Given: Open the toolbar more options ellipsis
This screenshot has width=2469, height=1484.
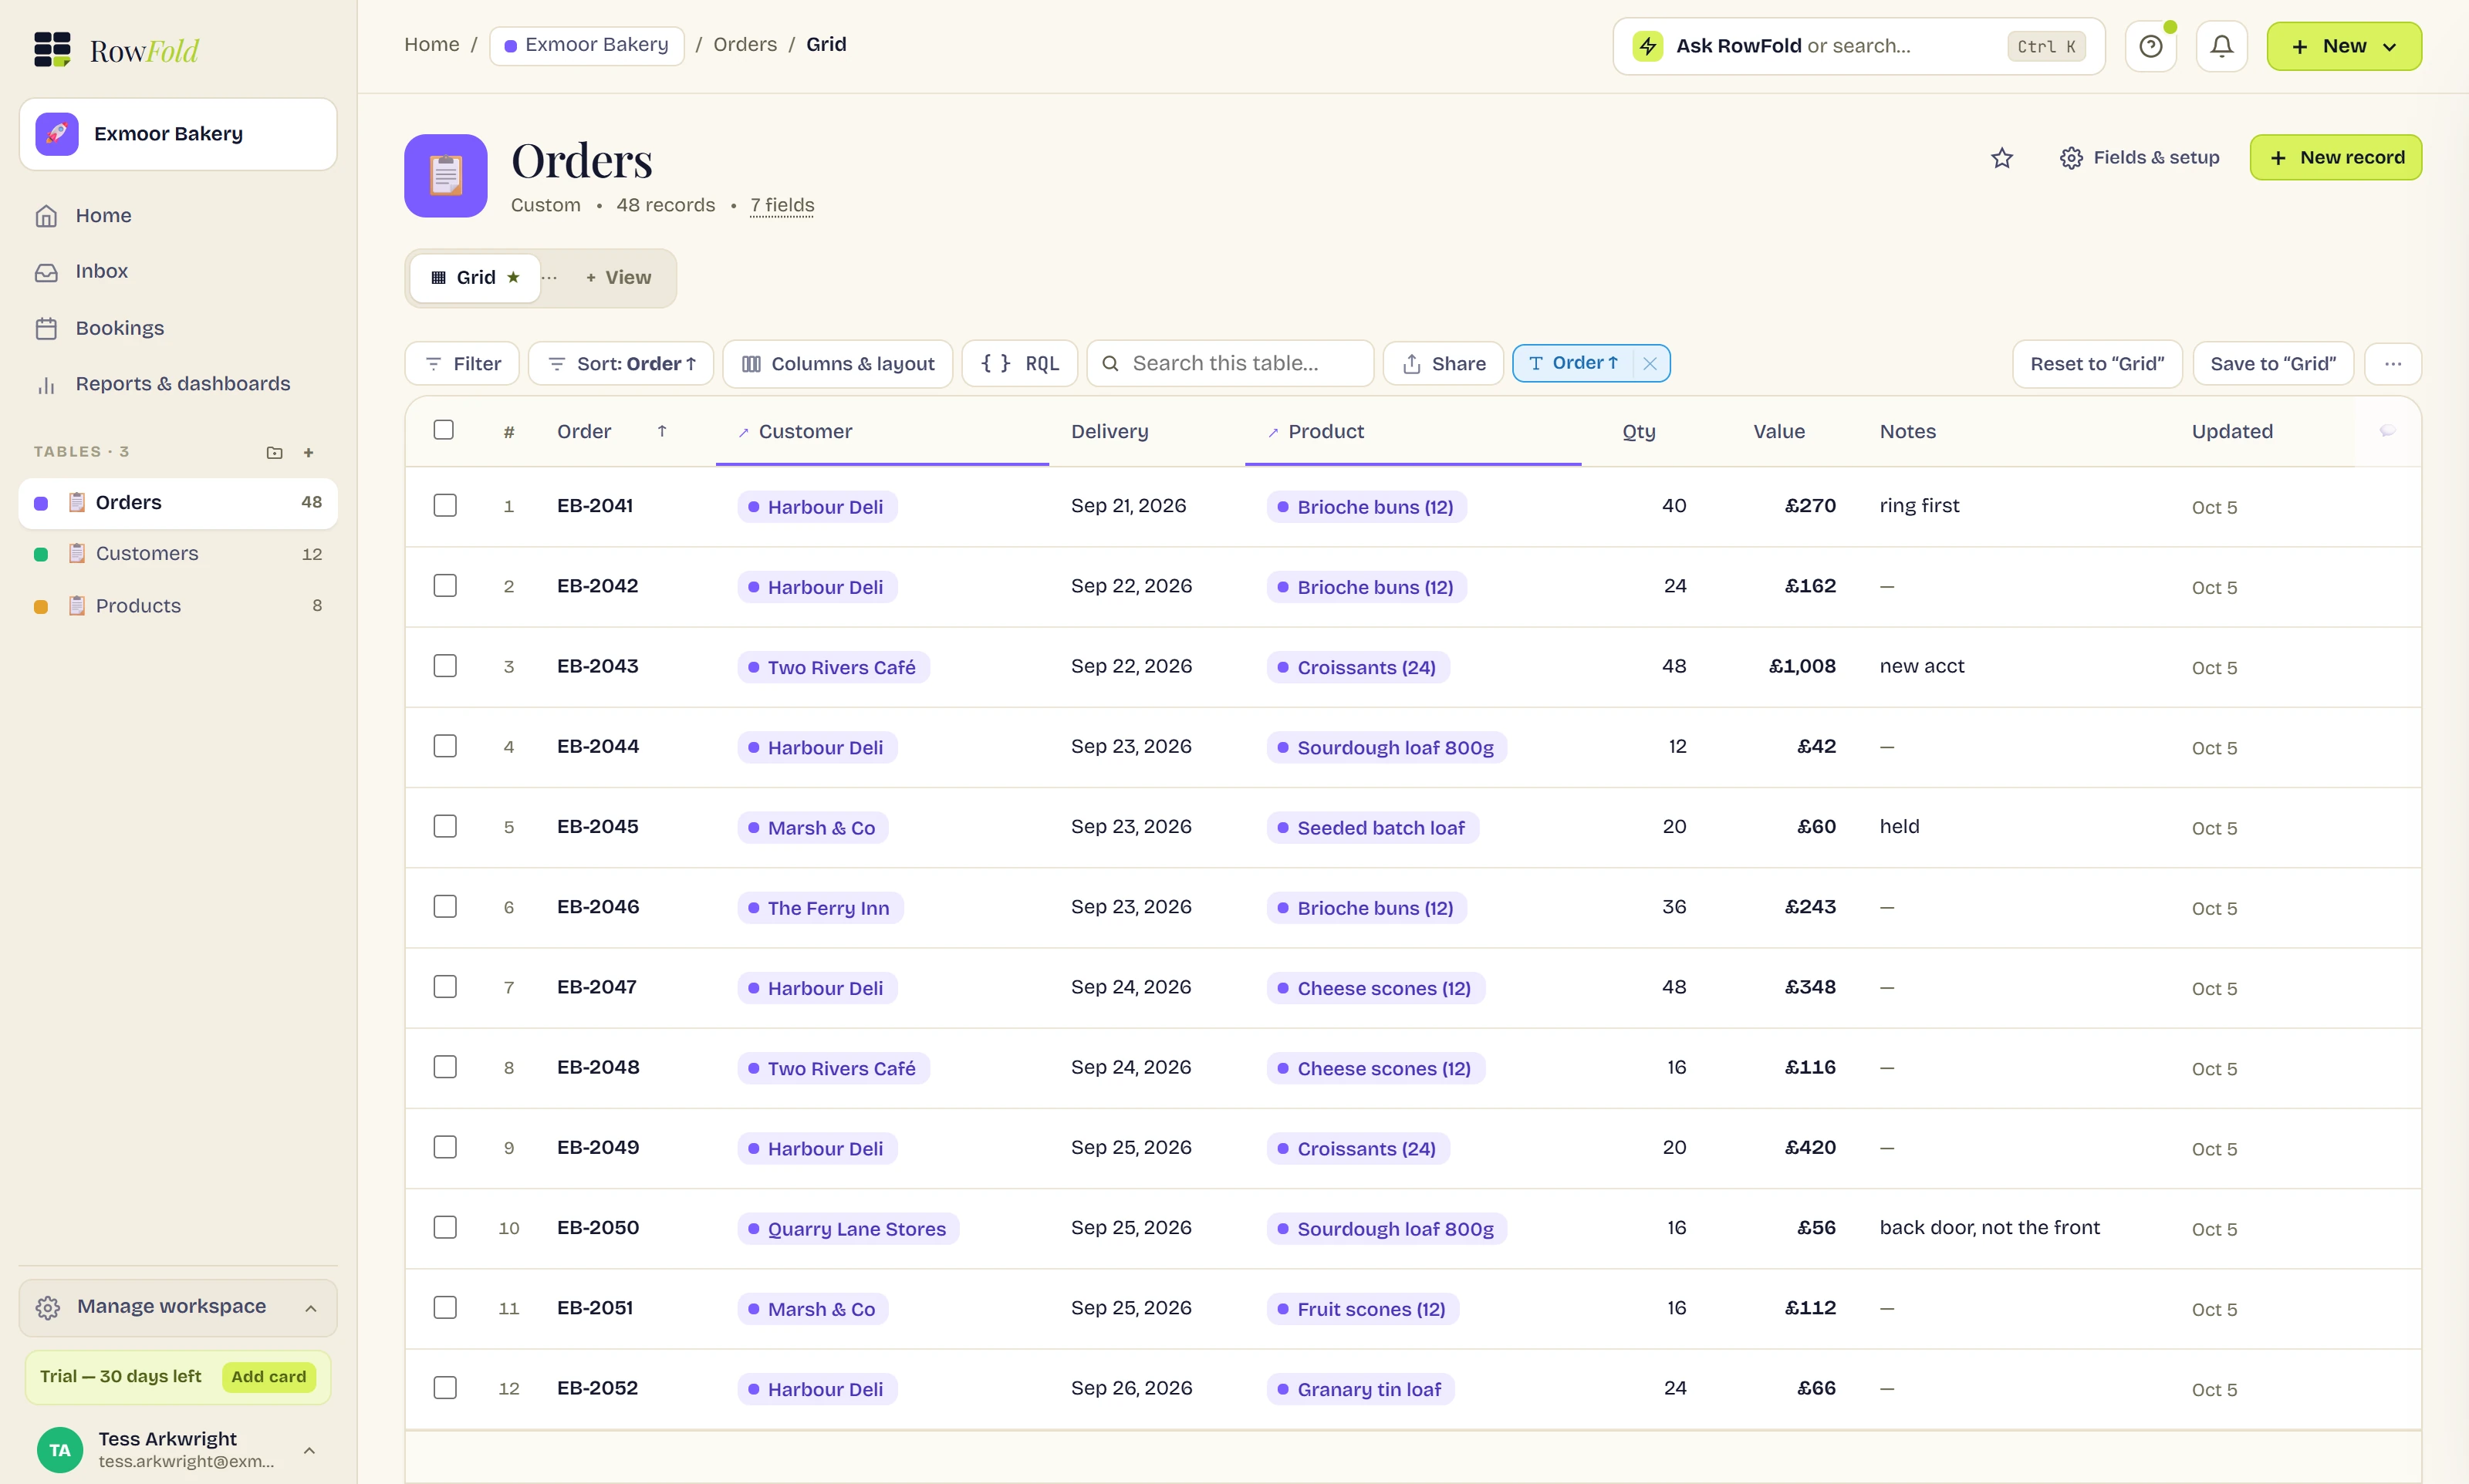Looking at the screenshot, I should [2392, 364].
